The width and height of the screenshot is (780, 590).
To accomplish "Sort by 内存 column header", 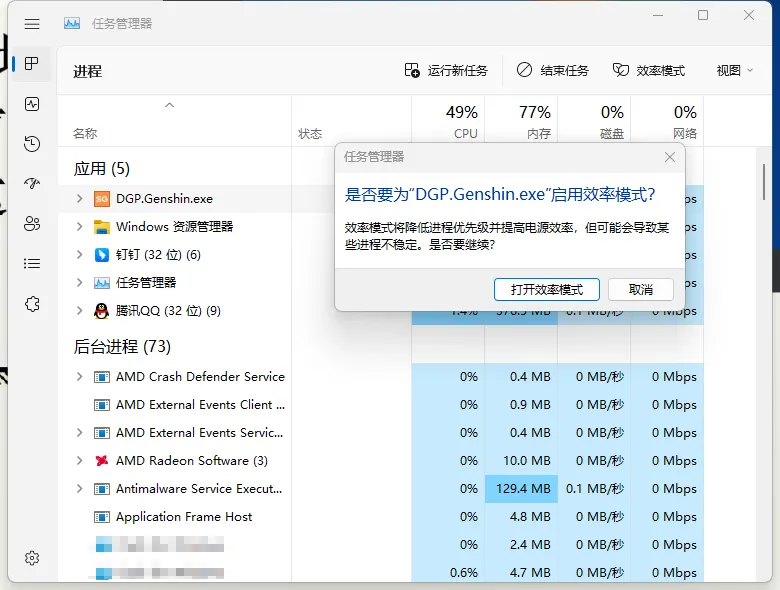I will coord(521,121).
